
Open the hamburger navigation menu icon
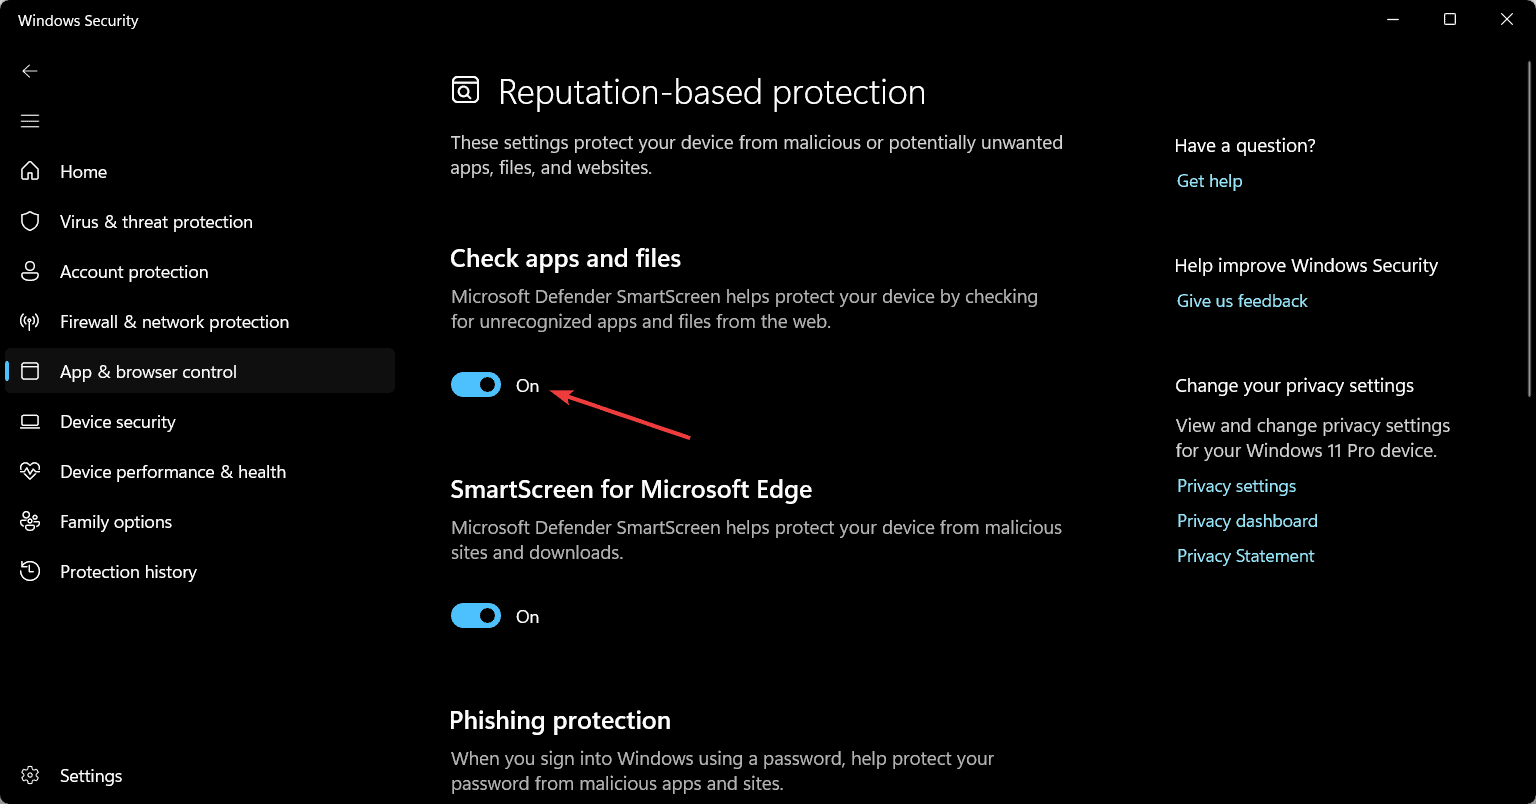[x=30, y=121]
